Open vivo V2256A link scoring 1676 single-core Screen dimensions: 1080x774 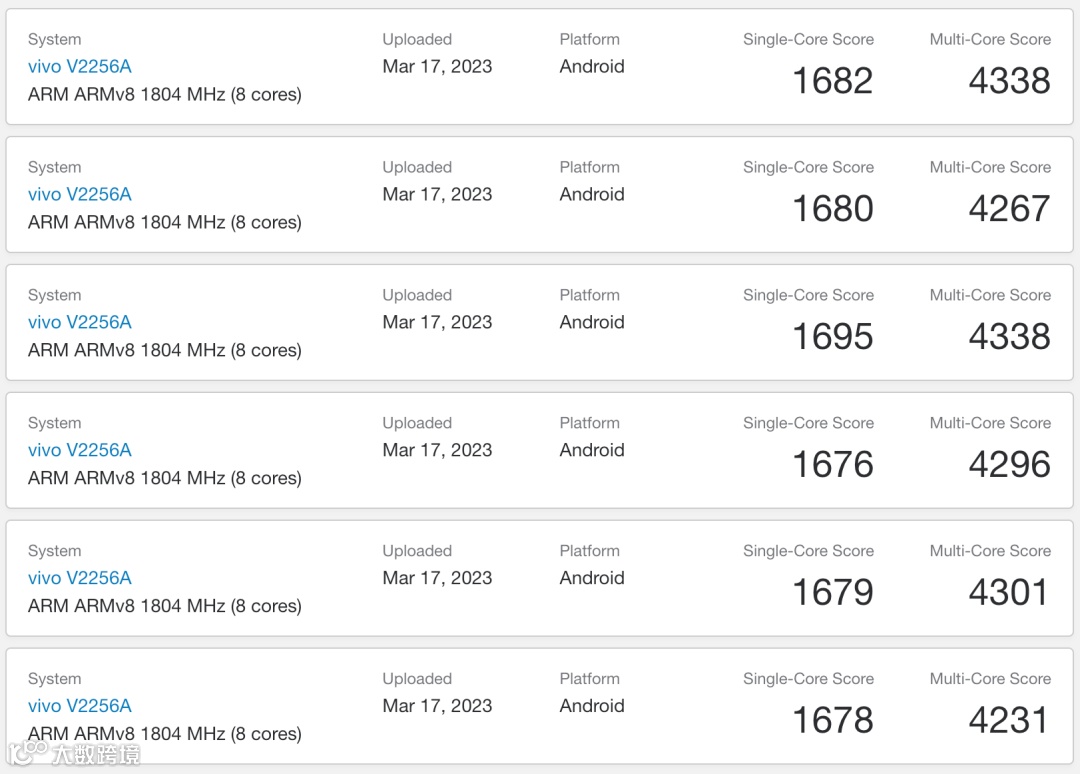pos(80,451)
